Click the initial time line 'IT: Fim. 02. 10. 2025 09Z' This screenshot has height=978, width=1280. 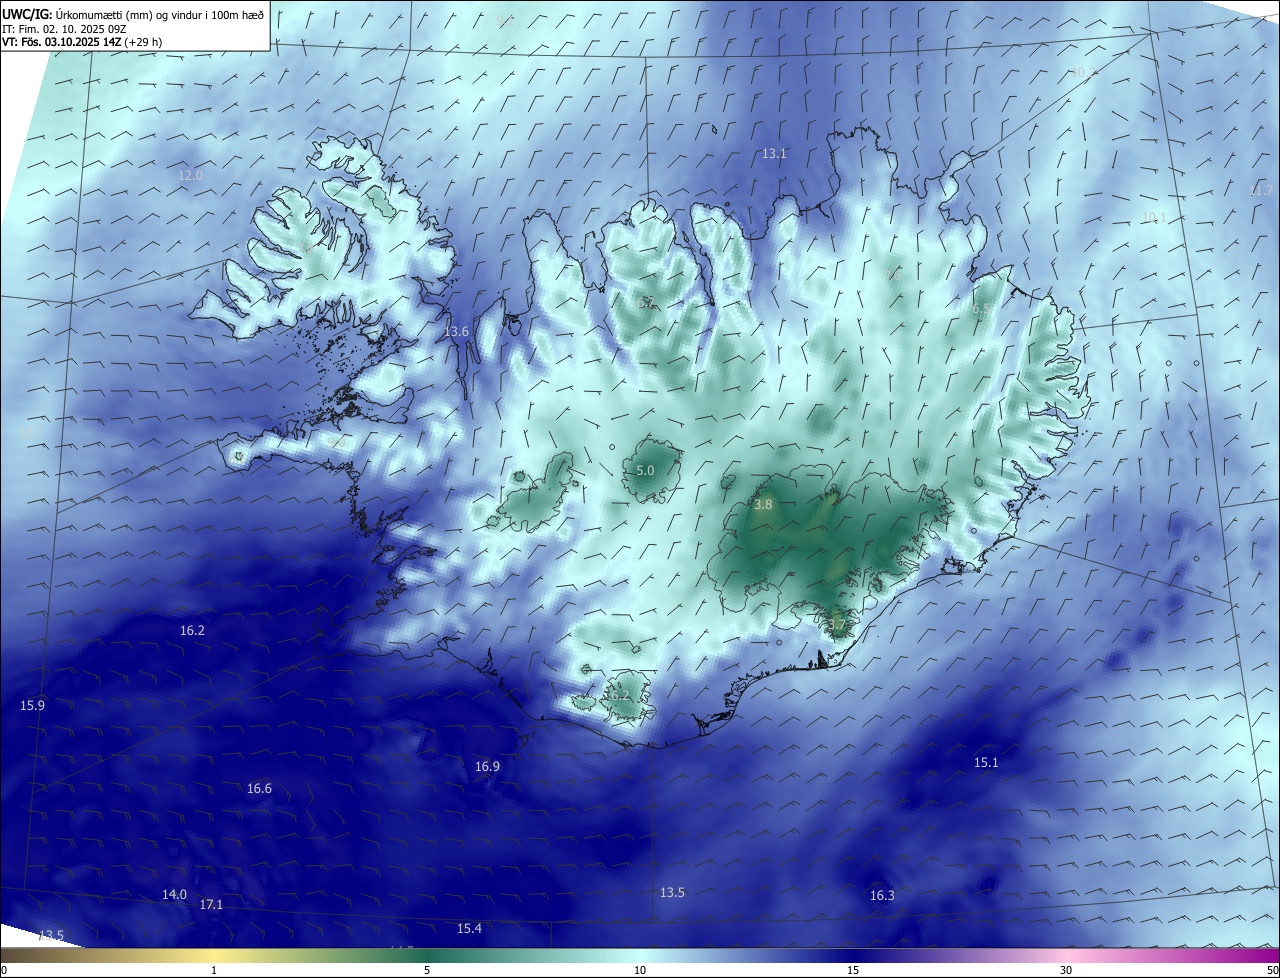click(x=64, y=29)
